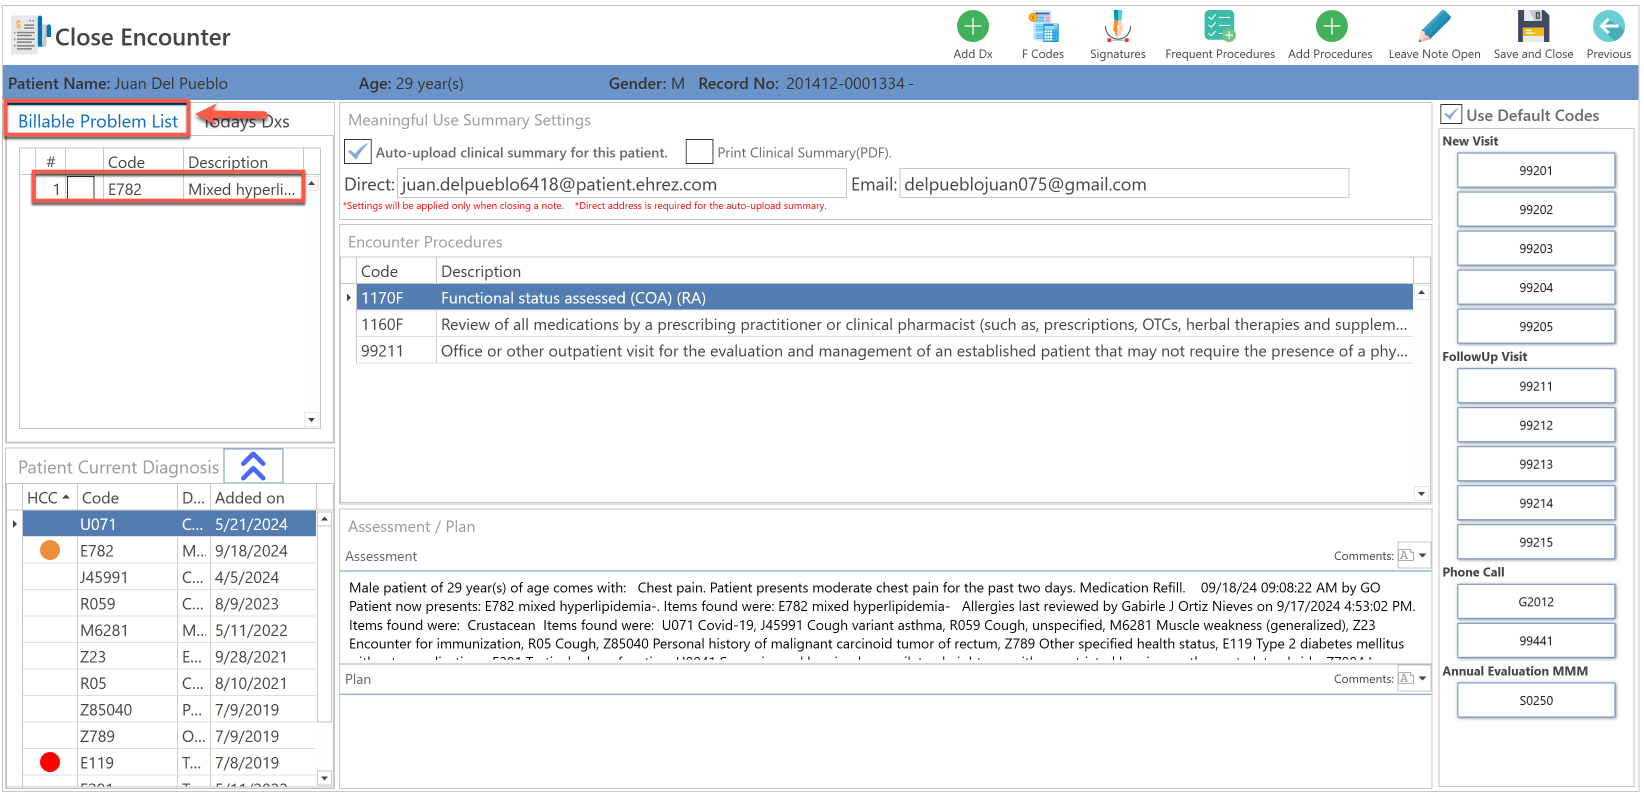The height and width of the screenshot is (795, 1644).
Task: Switch to Billable Problem List tab
Action: [98, 121]
